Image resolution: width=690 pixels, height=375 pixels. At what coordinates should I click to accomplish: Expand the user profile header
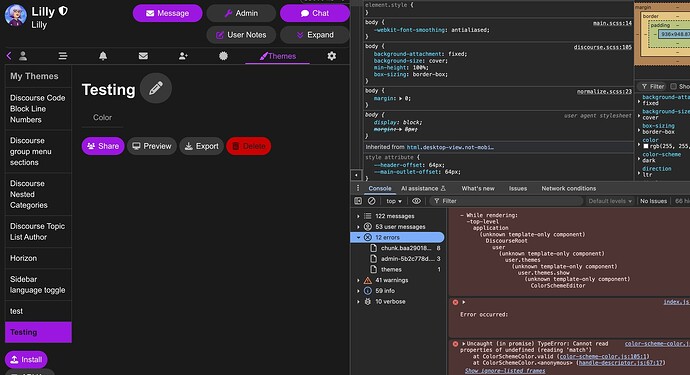tap(315, 35)
